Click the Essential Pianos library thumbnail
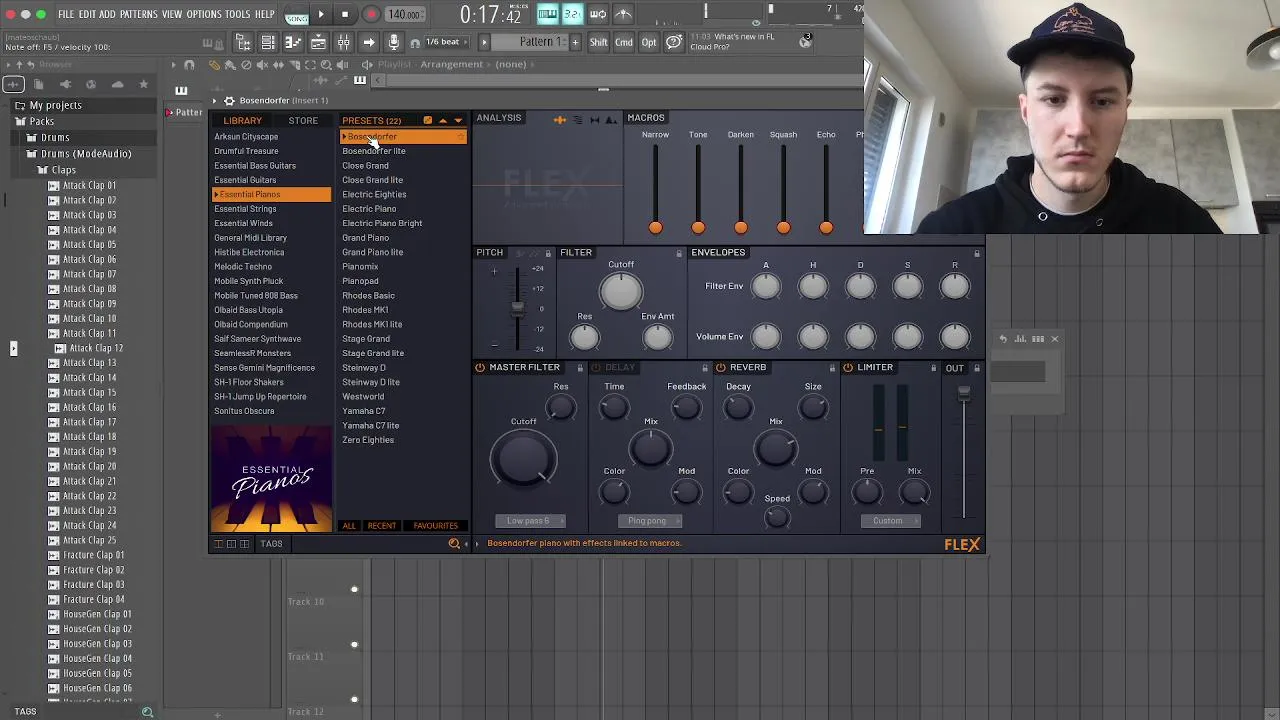This screenshot has height=720, width=1280. (x=271, y=479)
